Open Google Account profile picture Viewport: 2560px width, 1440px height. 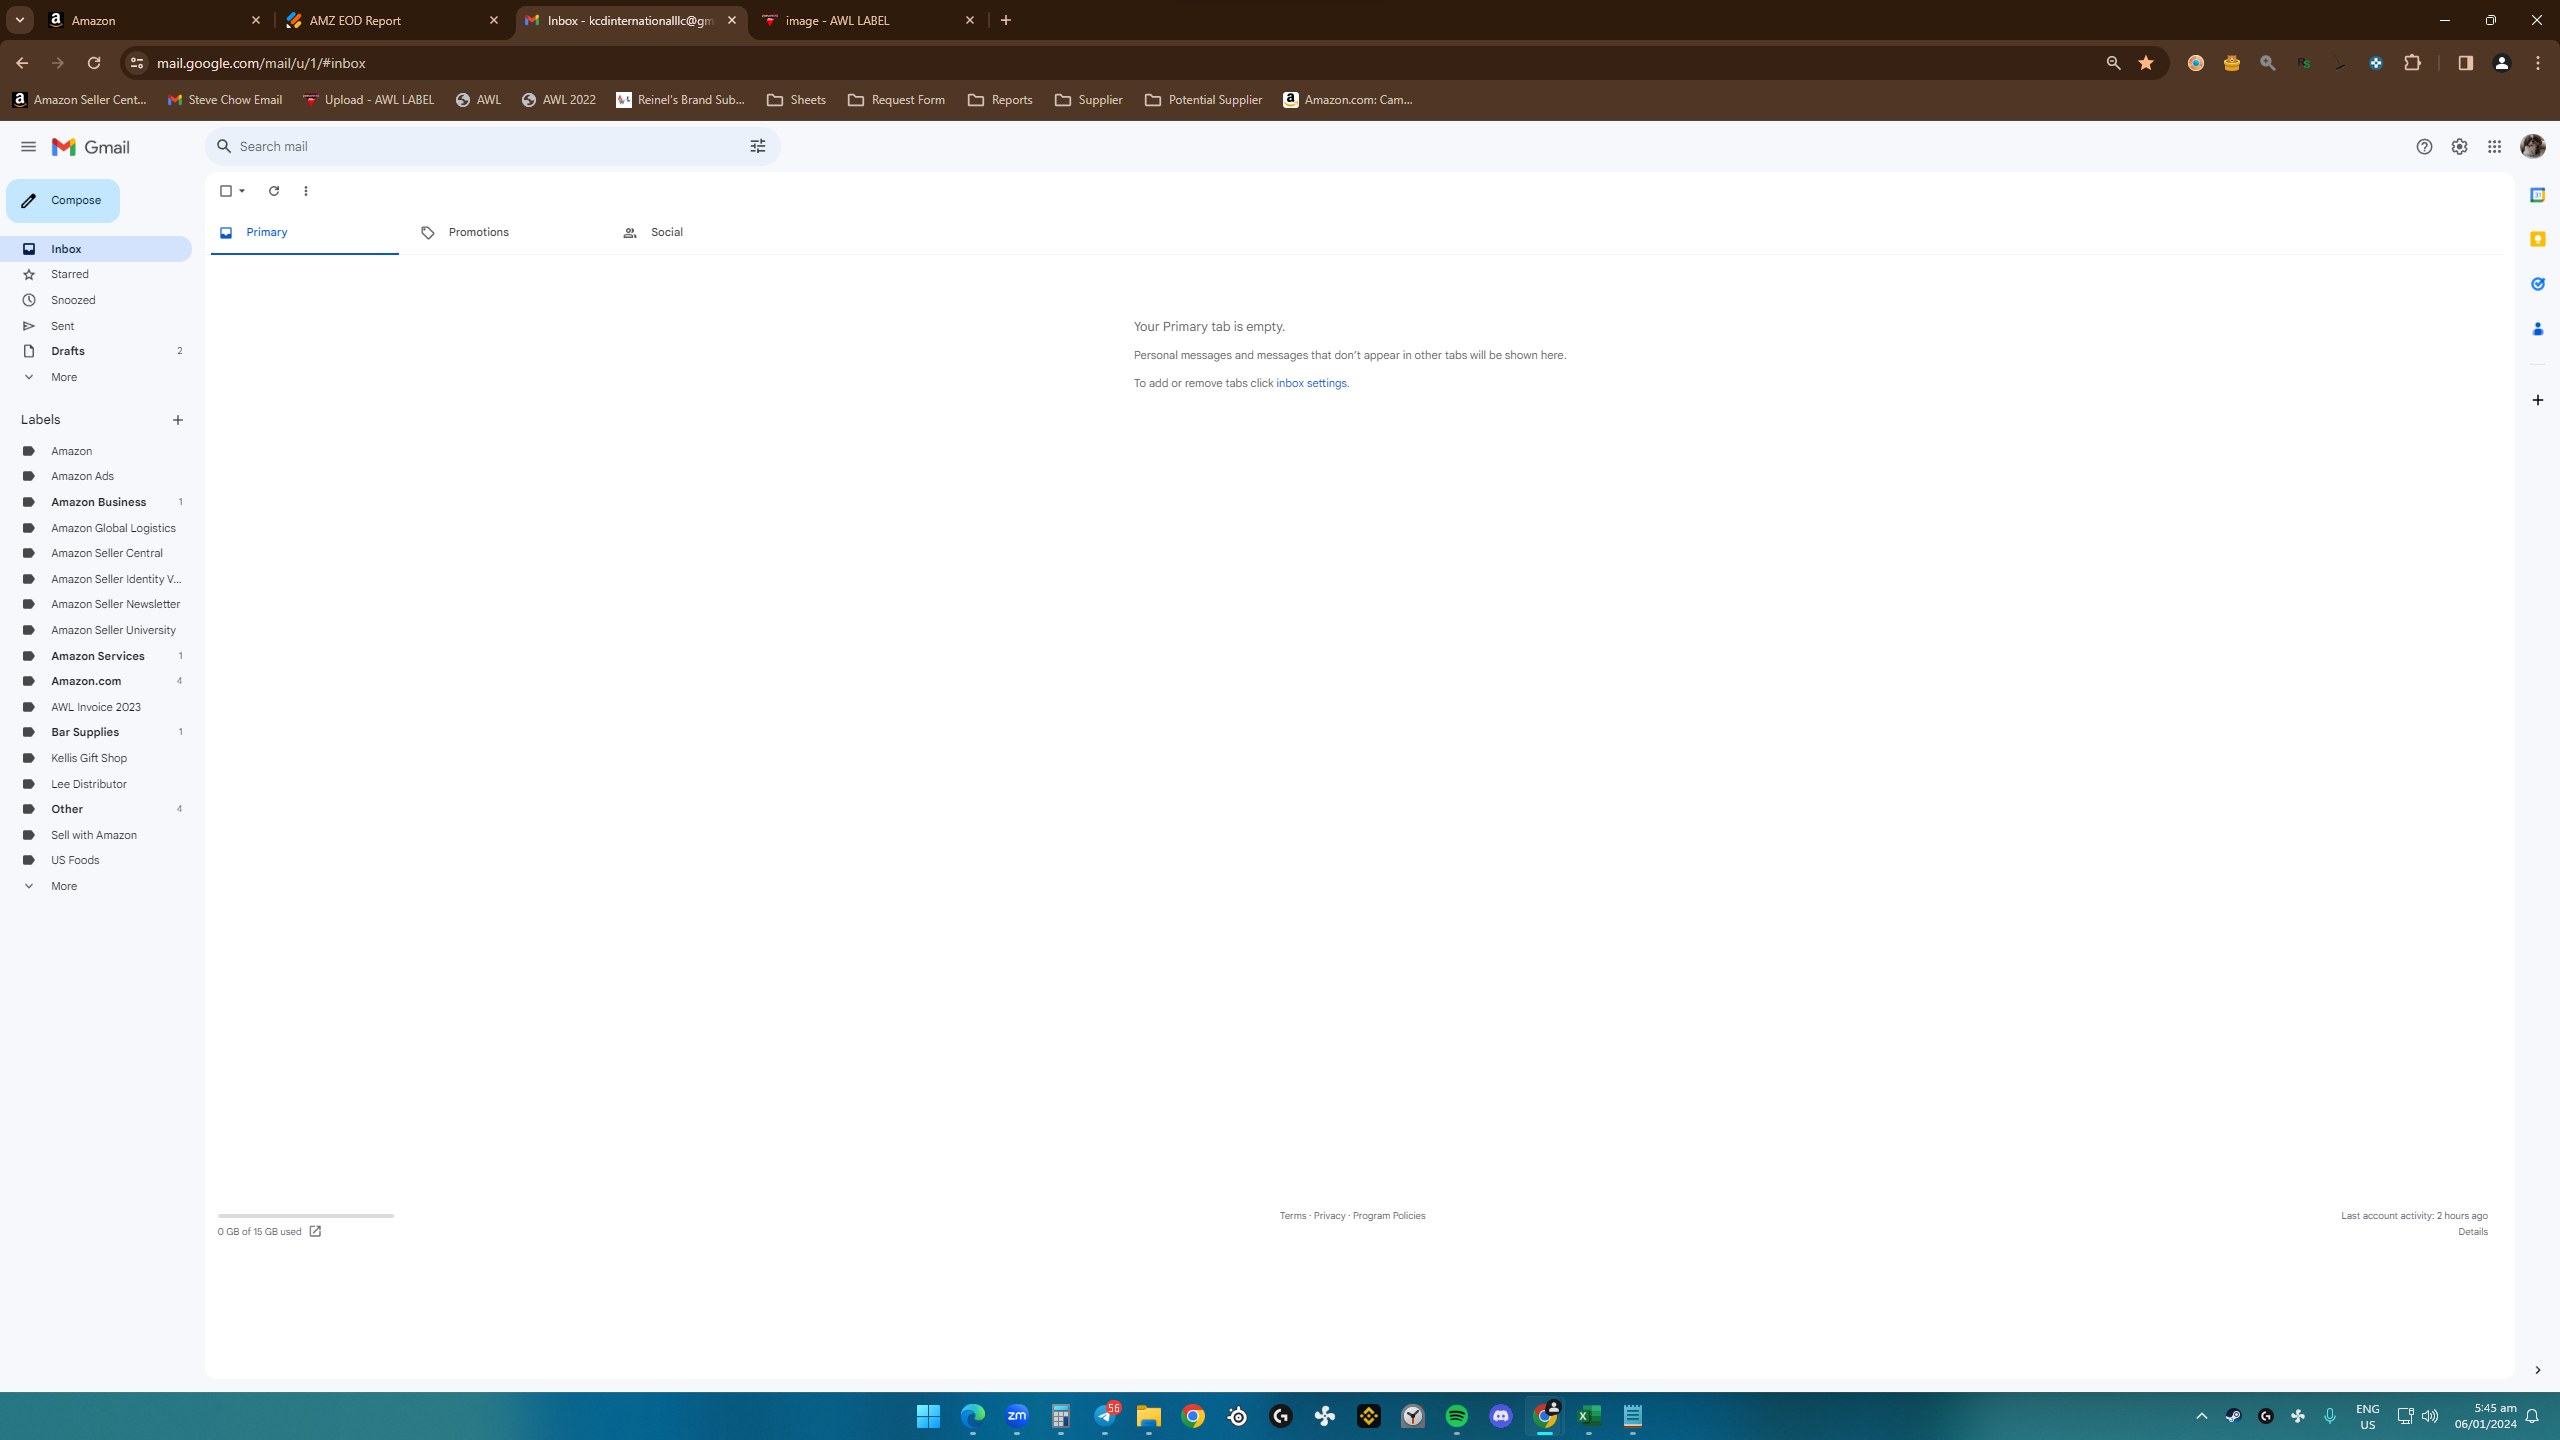pyautogui.click(x=2533, y=147)
